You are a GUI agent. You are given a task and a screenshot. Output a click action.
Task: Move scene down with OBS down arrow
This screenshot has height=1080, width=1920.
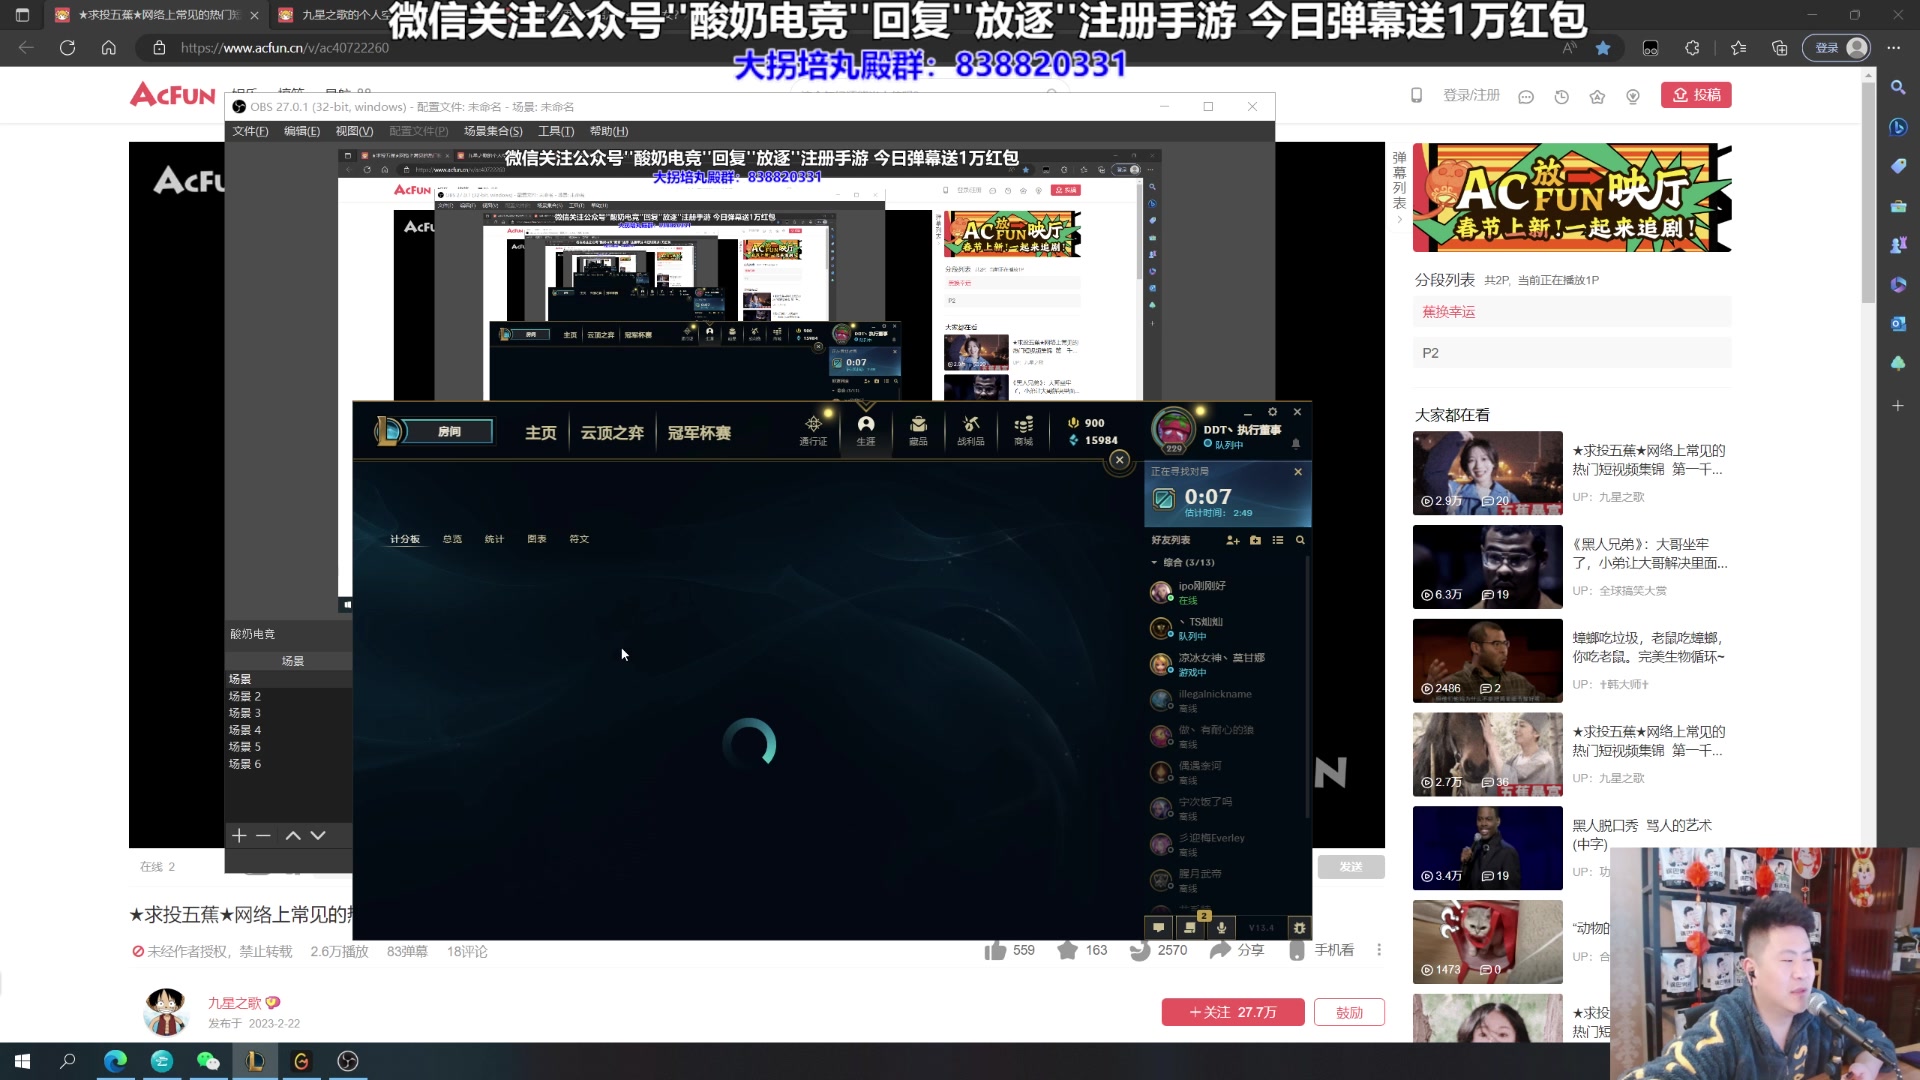318,835
